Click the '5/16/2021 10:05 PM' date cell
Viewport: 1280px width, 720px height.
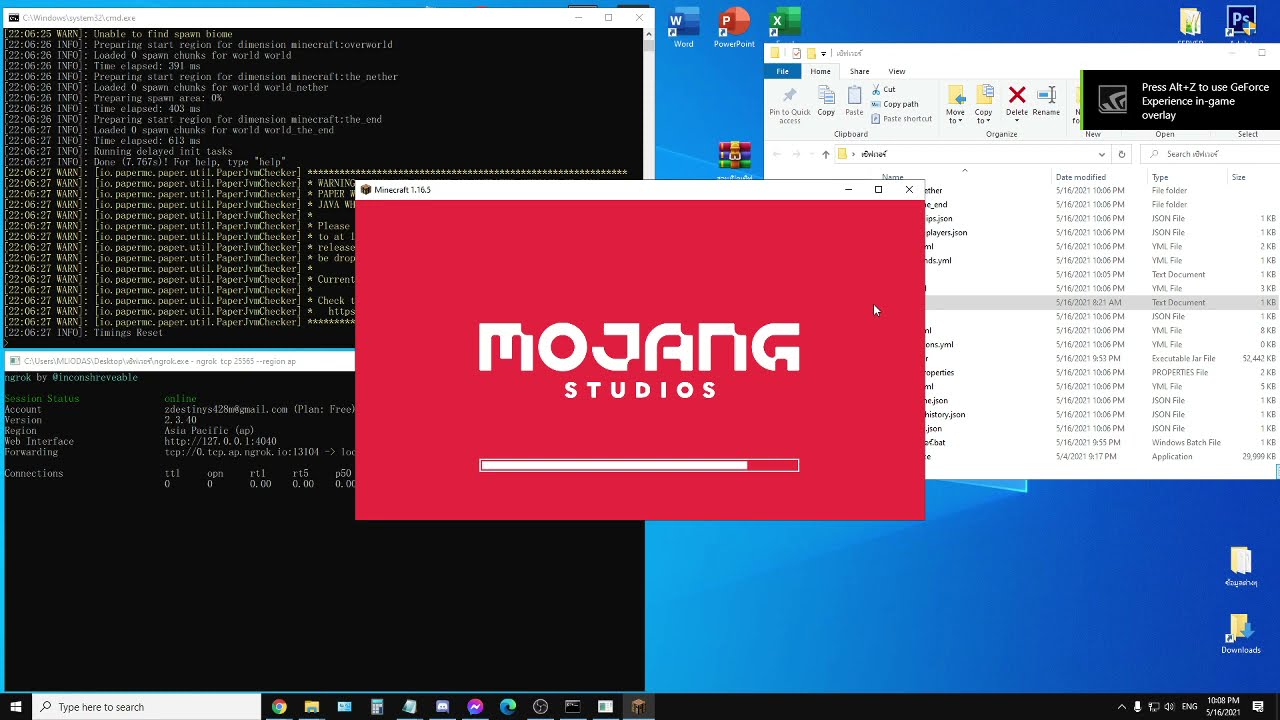[x=1090, y=274]
